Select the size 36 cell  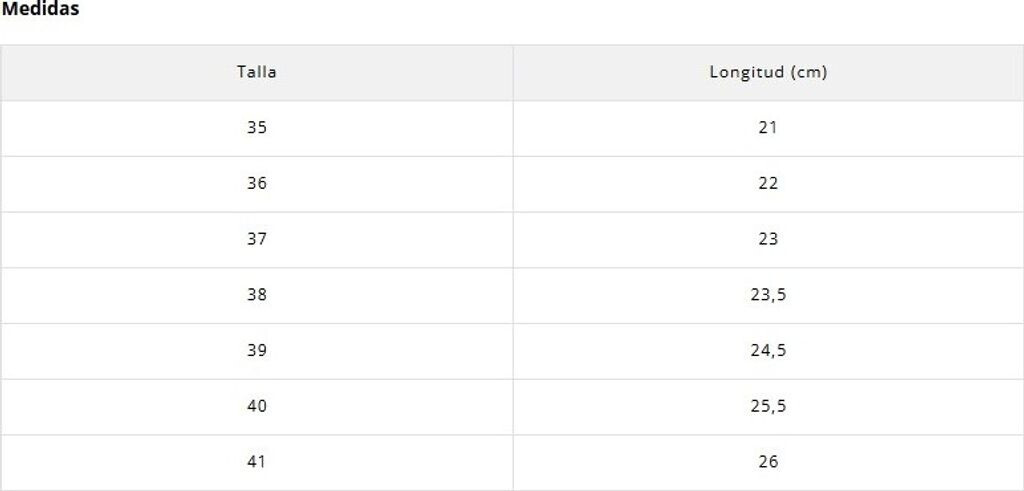click(257, 184)
